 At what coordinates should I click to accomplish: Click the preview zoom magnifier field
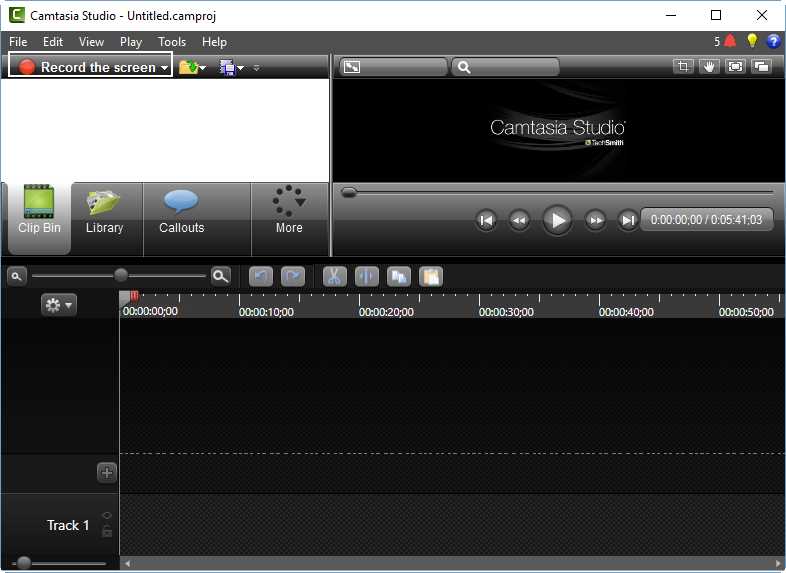pos(505,67)
